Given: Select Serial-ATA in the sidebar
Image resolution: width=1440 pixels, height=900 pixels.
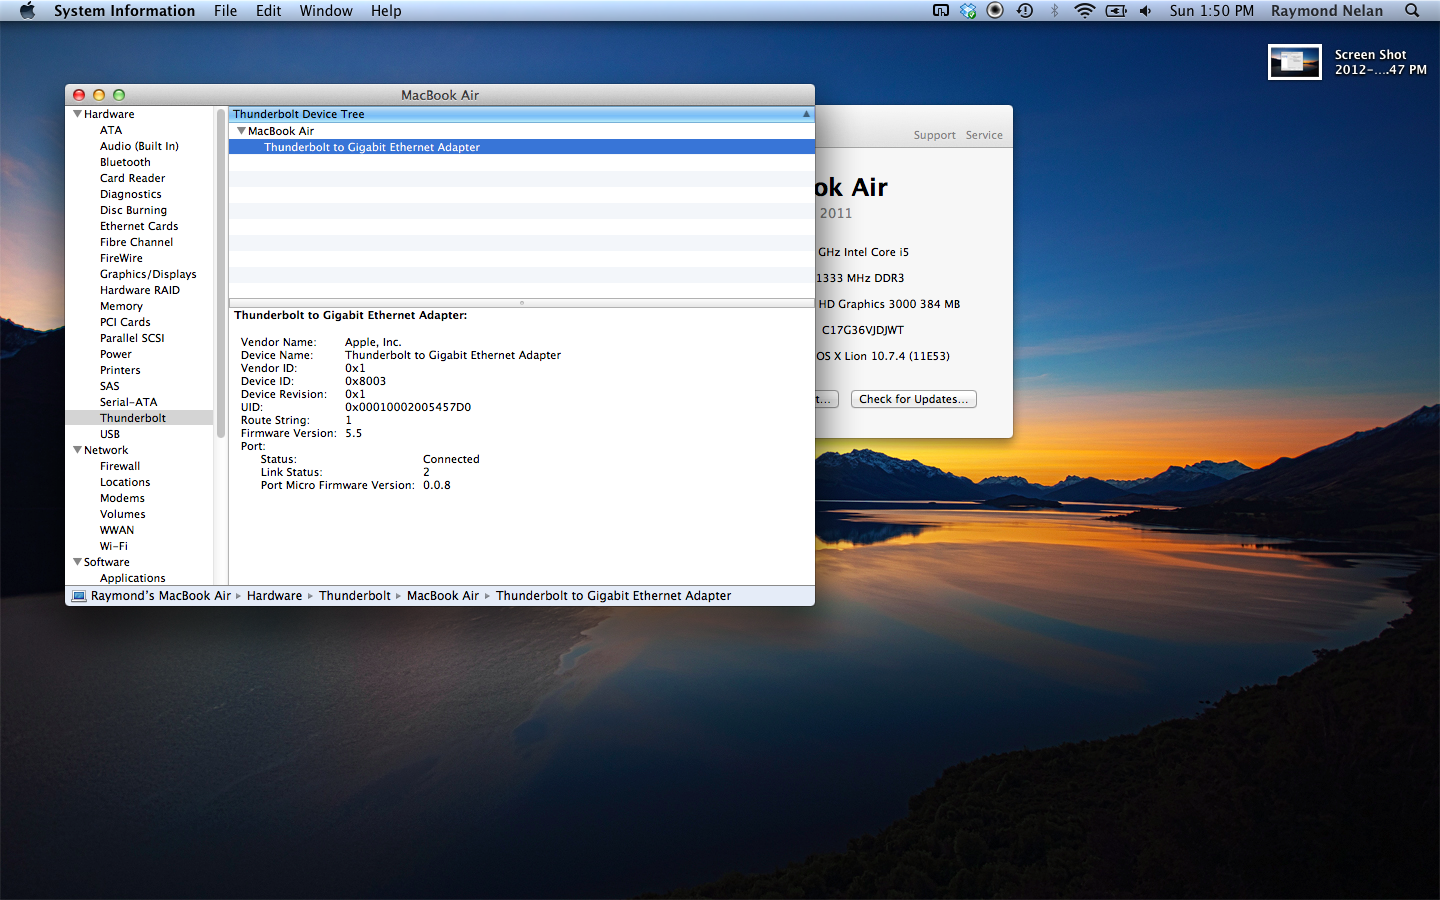Looking at the screenshot, I should coord(128,402).
